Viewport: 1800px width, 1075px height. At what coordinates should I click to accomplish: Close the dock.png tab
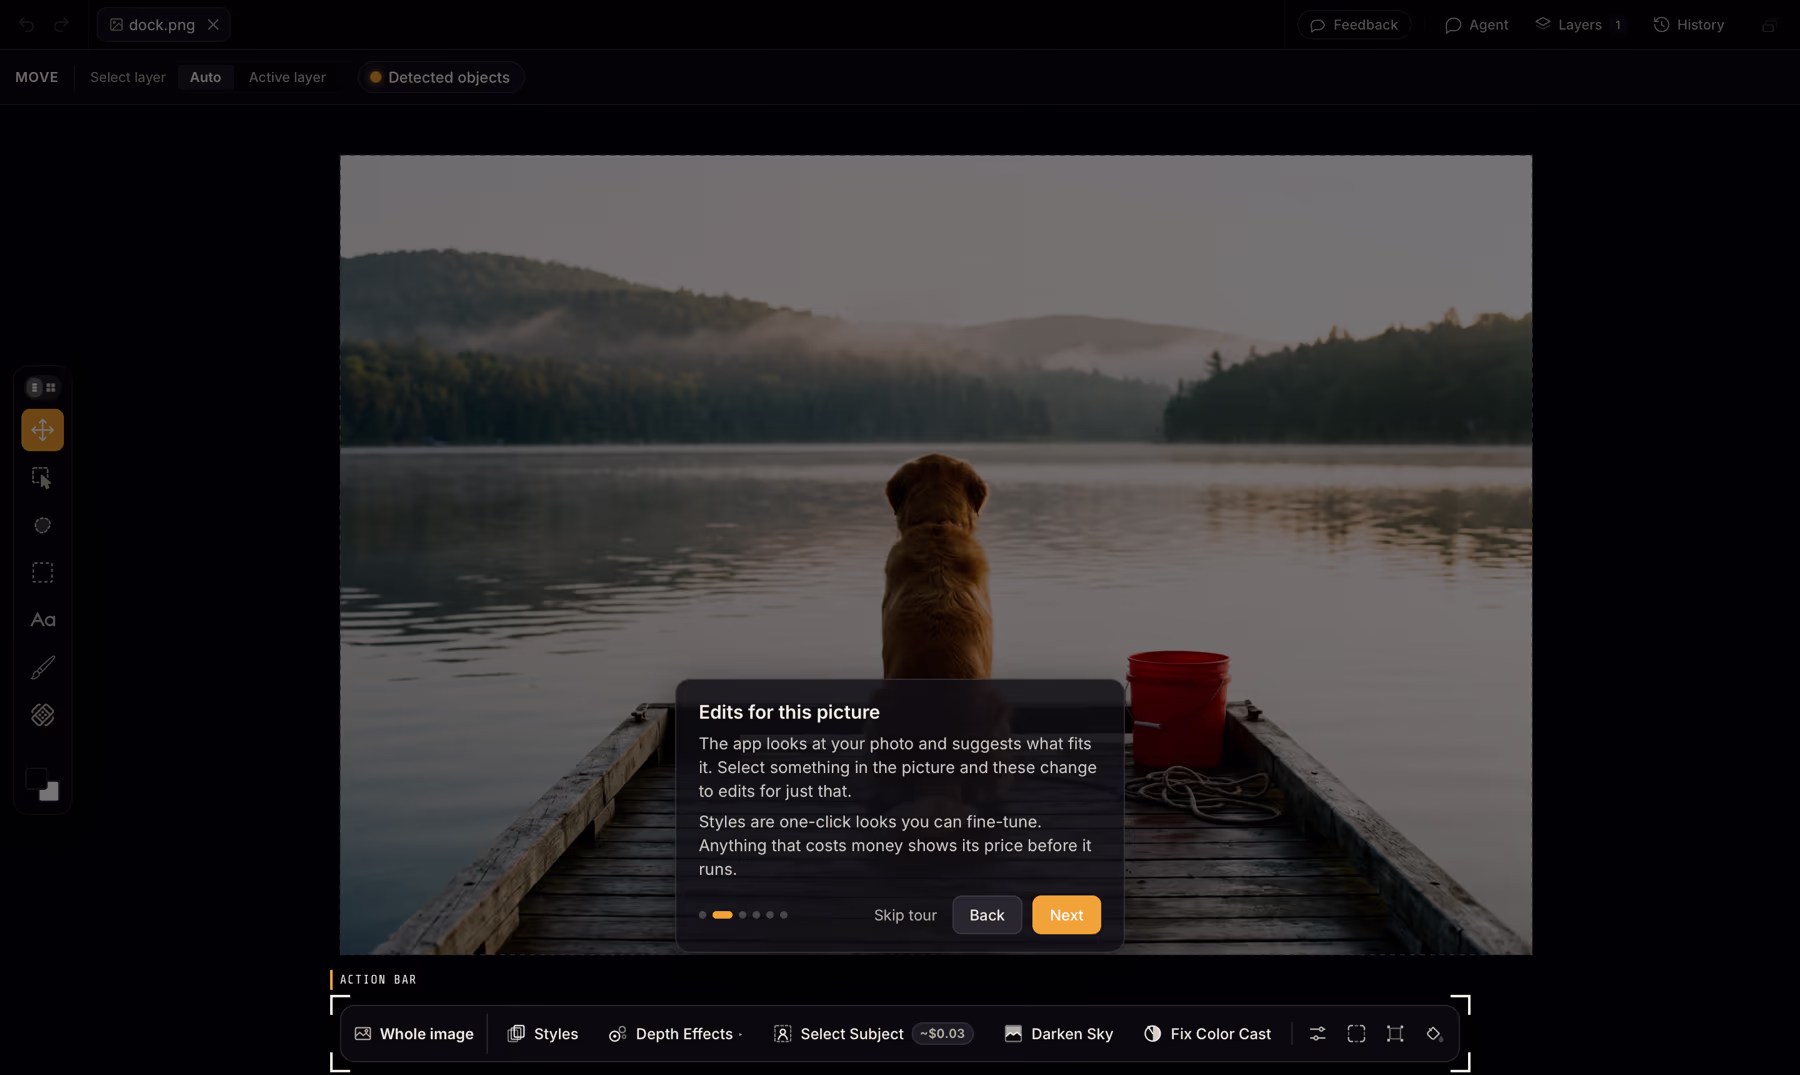tap(213, 25)
